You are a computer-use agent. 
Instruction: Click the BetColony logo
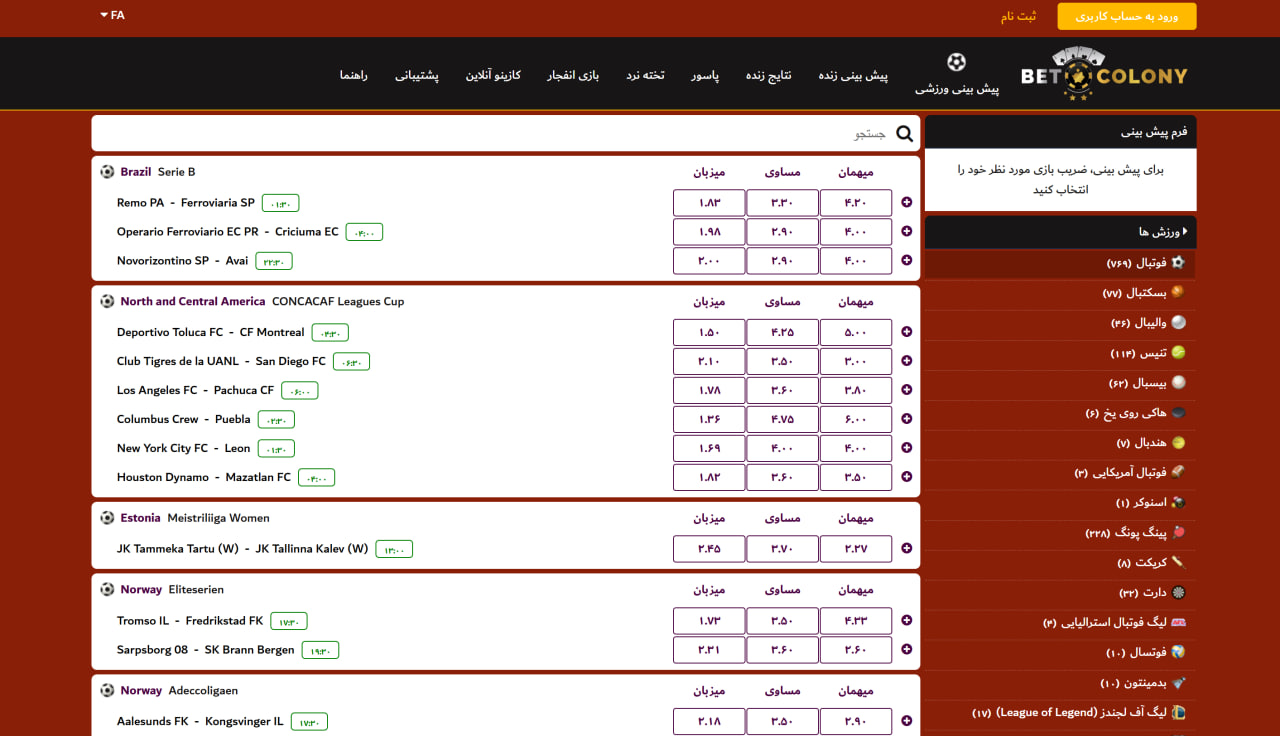(1104, 74)
